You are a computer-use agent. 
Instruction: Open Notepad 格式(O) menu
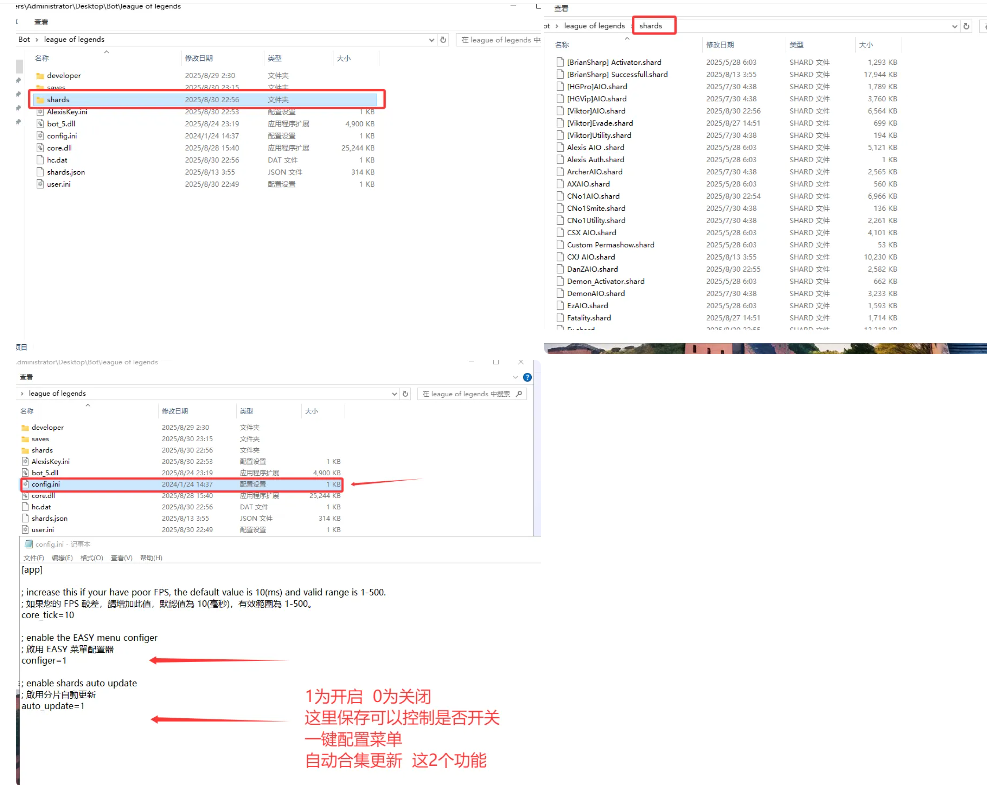pos(92,558)
